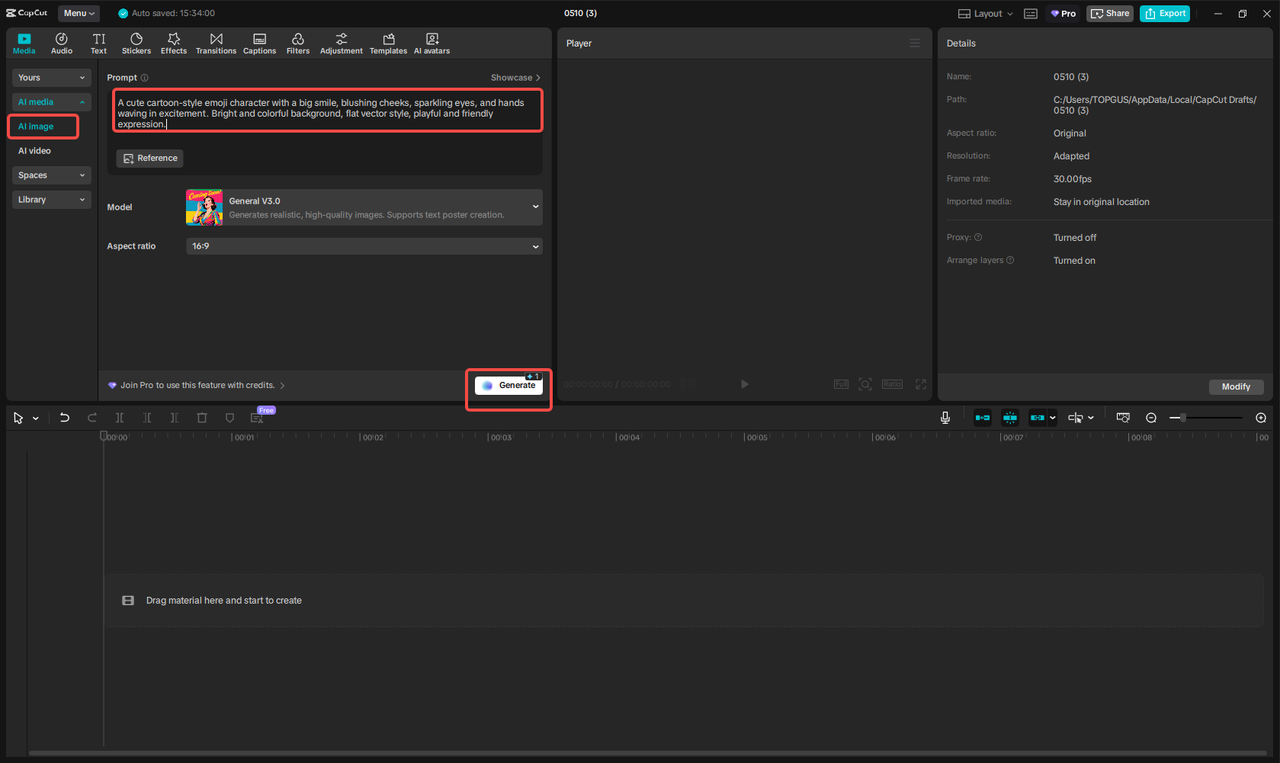Open the Effects tab
The image size is (1280, 763).
tap(174, 43)
